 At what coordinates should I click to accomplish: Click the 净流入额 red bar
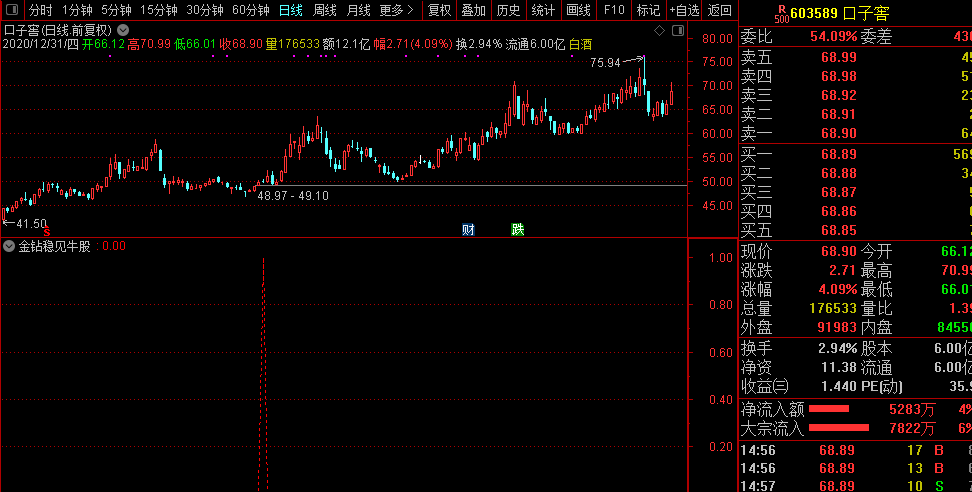click(829, 409)
